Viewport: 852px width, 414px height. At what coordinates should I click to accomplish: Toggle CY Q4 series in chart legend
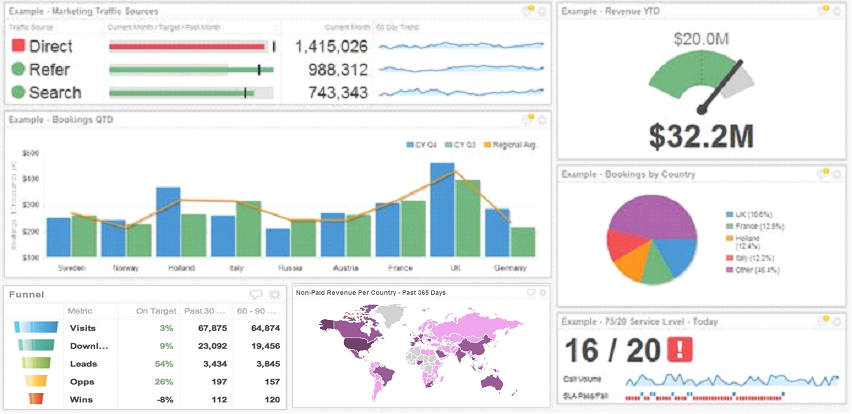coord(420,145)
